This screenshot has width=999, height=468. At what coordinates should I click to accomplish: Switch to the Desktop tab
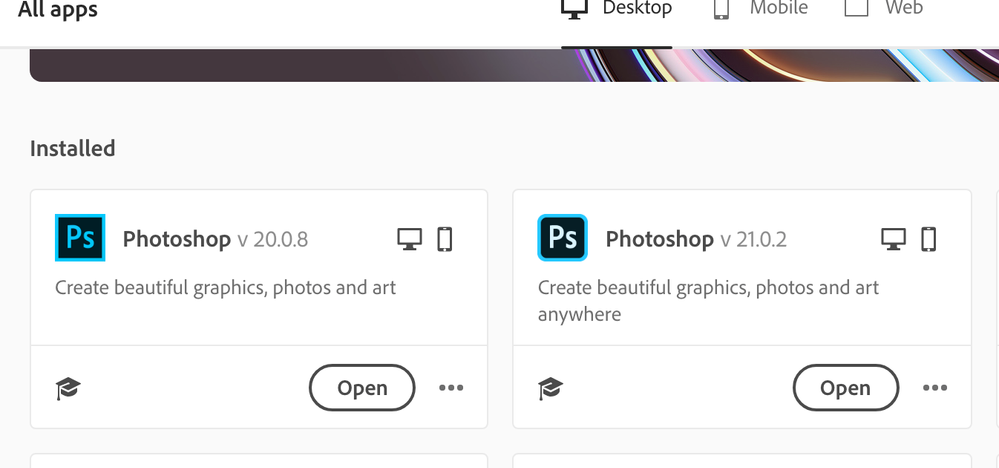pos(616,9)
